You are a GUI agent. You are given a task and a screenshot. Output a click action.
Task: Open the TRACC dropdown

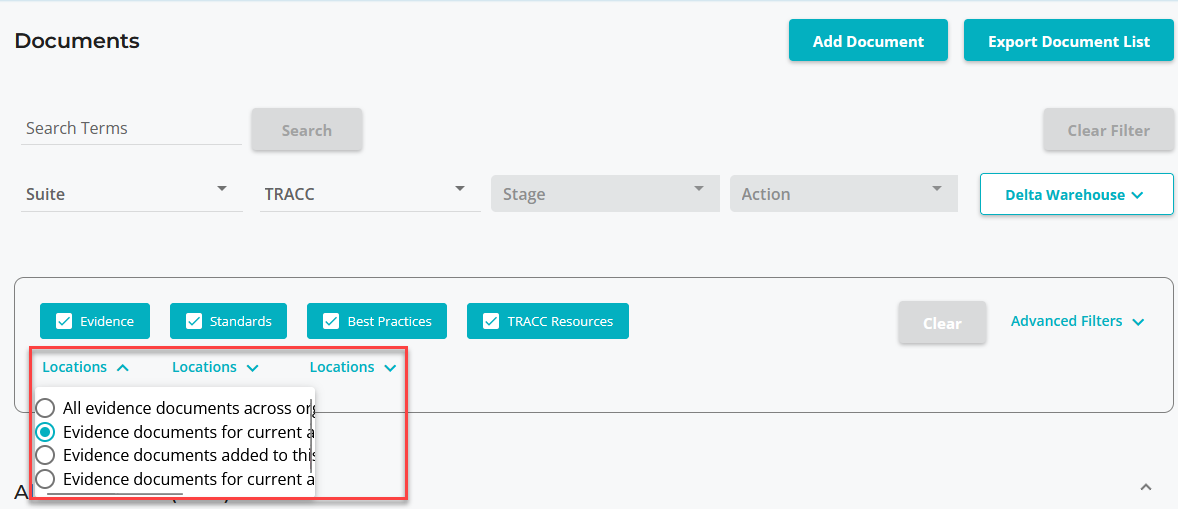click(x=369, y=194)
